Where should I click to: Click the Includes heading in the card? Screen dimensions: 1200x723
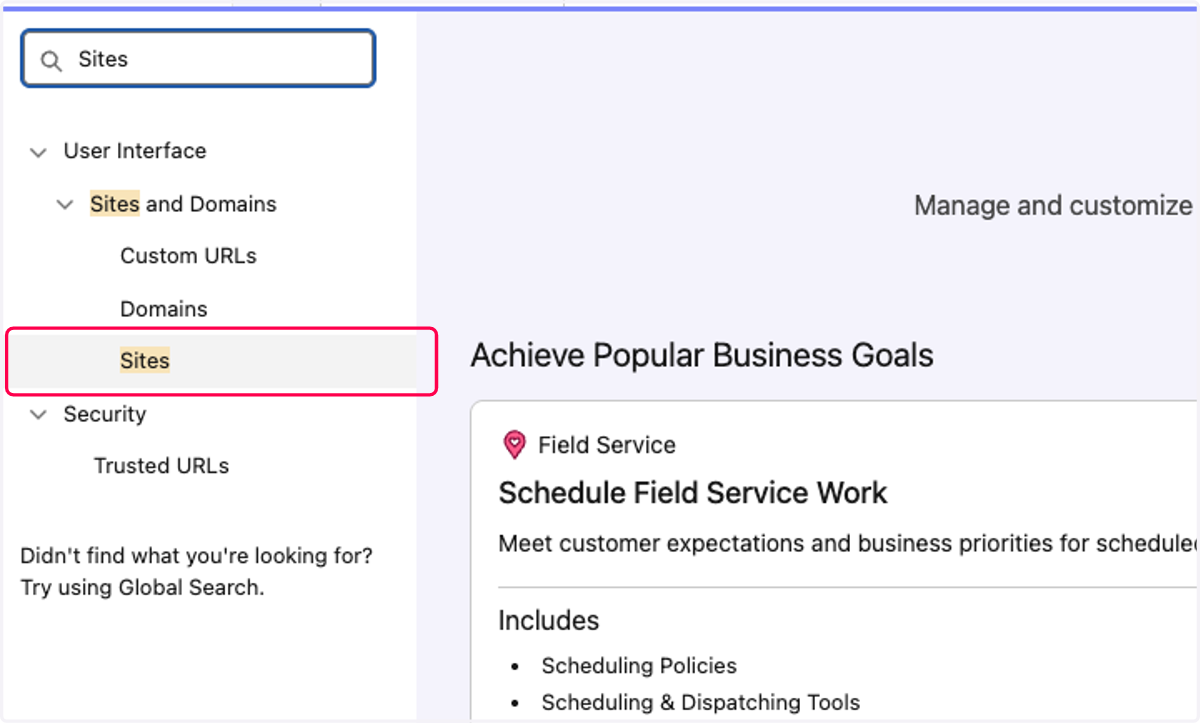click(x=549, y=621)
